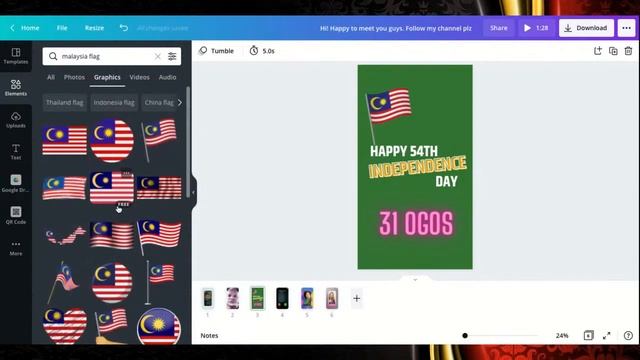
Task: Switch to the Videos tab
Action: point(140,77)
